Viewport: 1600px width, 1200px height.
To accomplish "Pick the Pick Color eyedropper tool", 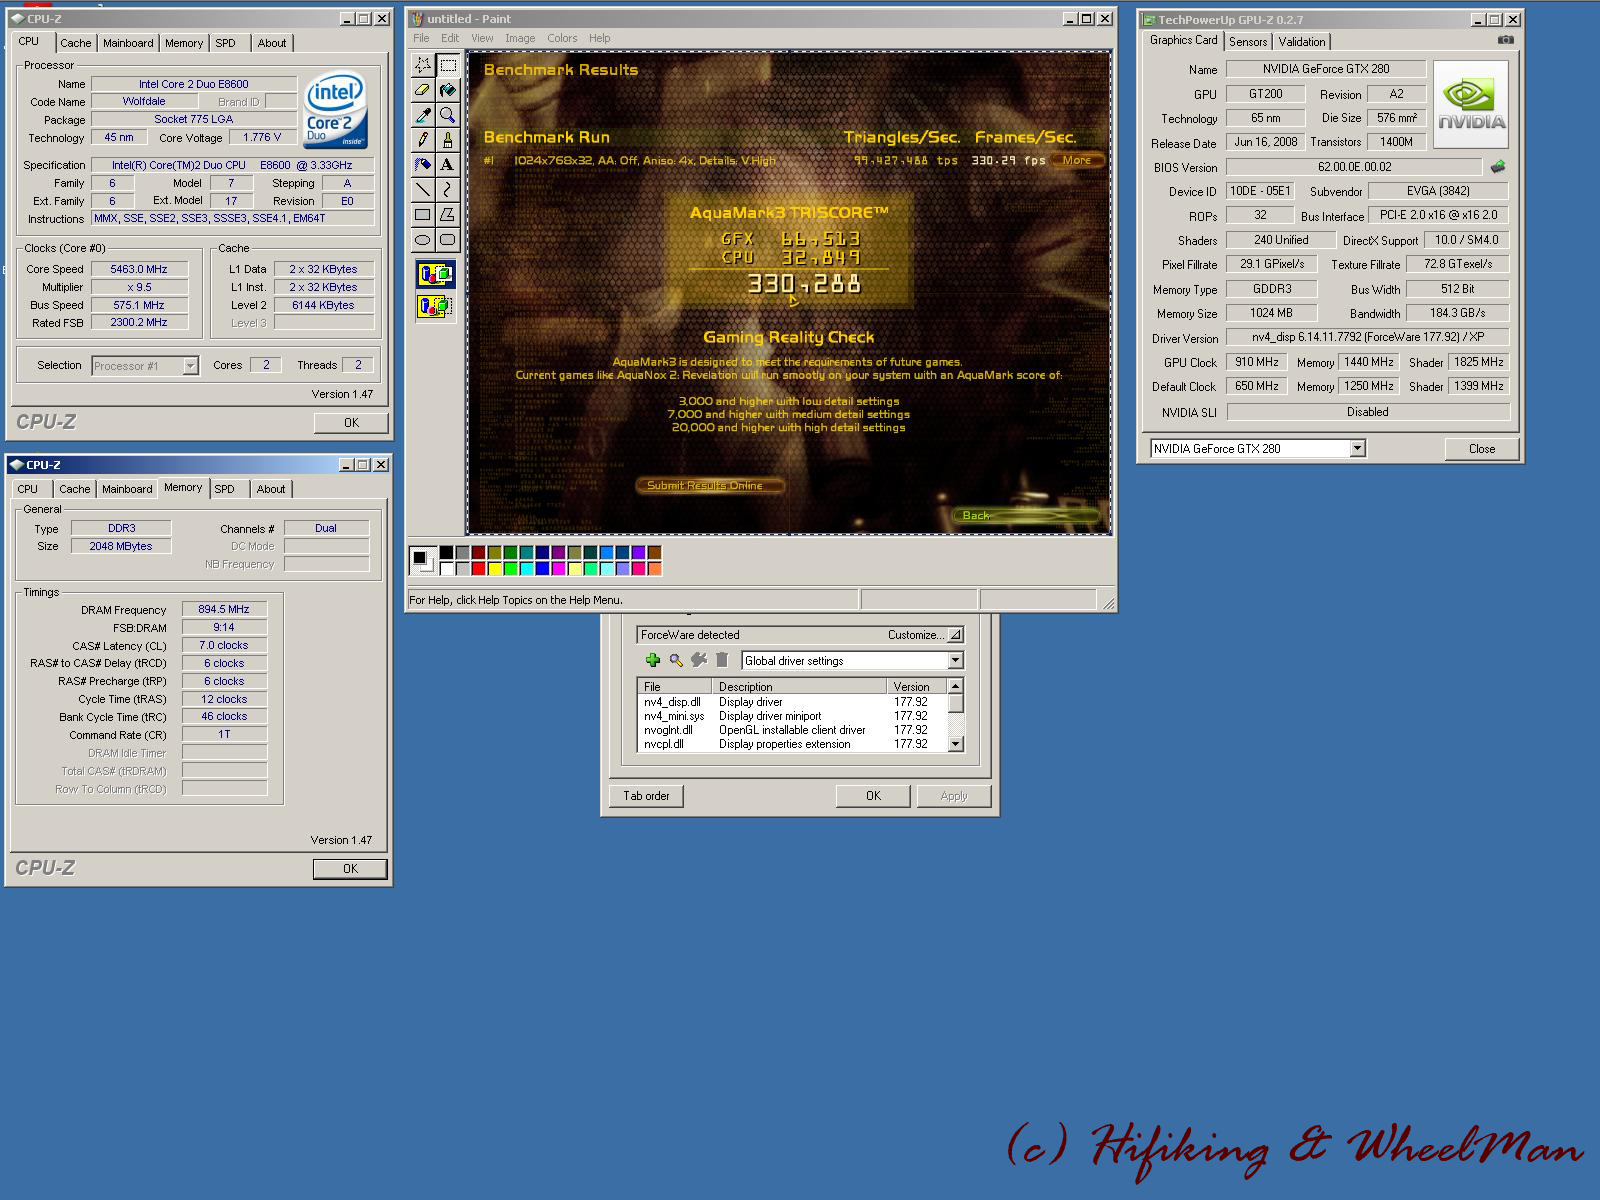I will coord(423,115).
